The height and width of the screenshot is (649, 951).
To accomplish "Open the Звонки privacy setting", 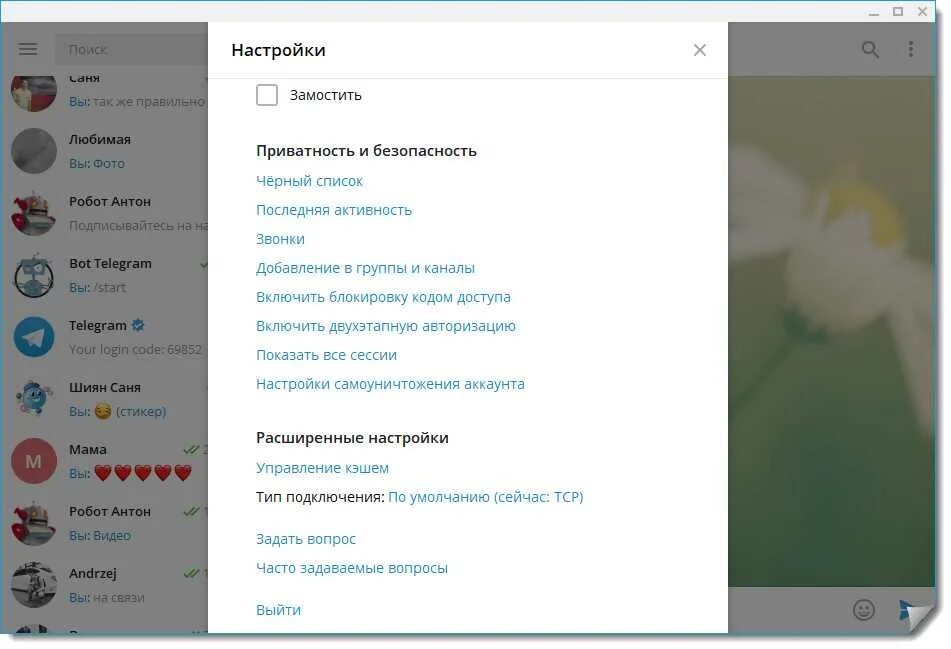I will point(280,238).
